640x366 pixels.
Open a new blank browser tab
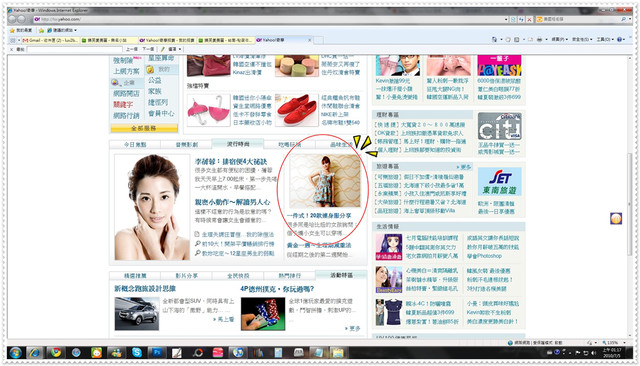tap(318, 40)
